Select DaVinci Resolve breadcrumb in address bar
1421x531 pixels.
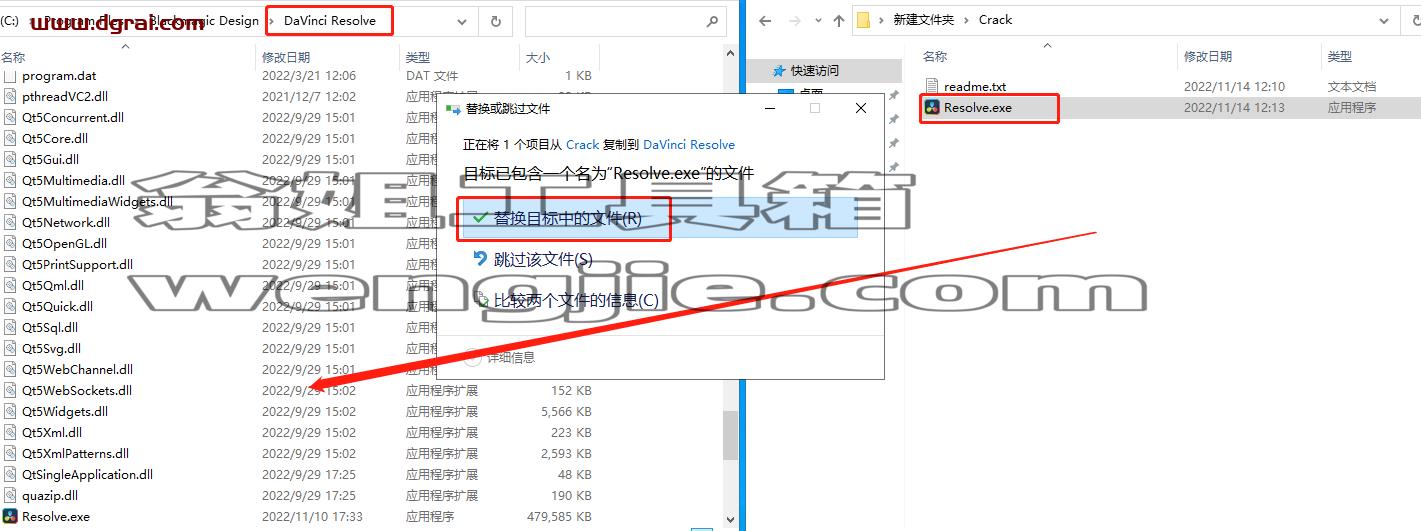pos(330,20)
